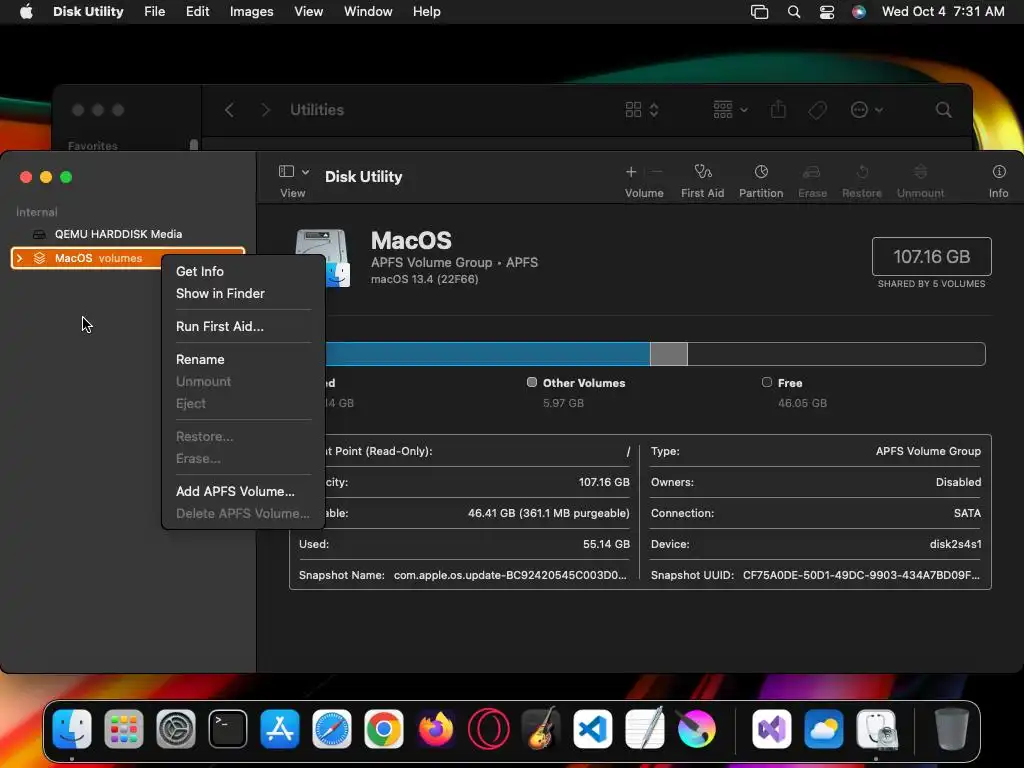Open Launchpad from the Dock
This screenshot has height=768, width=1024.
[x=123, y=728]
